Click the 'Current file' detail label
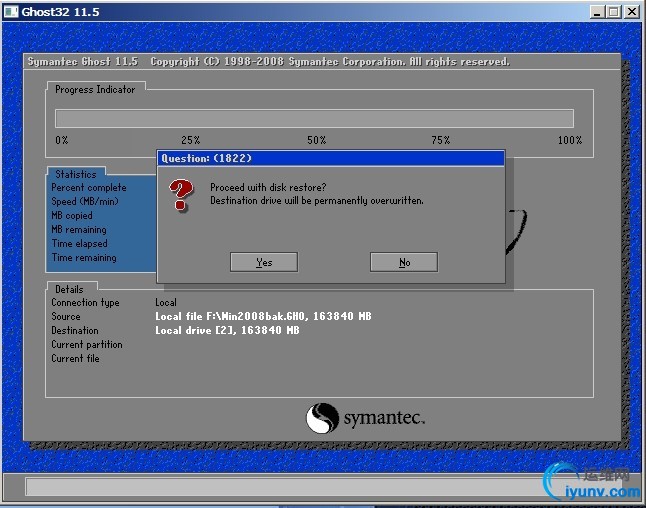646x508 pixels. click(75, 358)
